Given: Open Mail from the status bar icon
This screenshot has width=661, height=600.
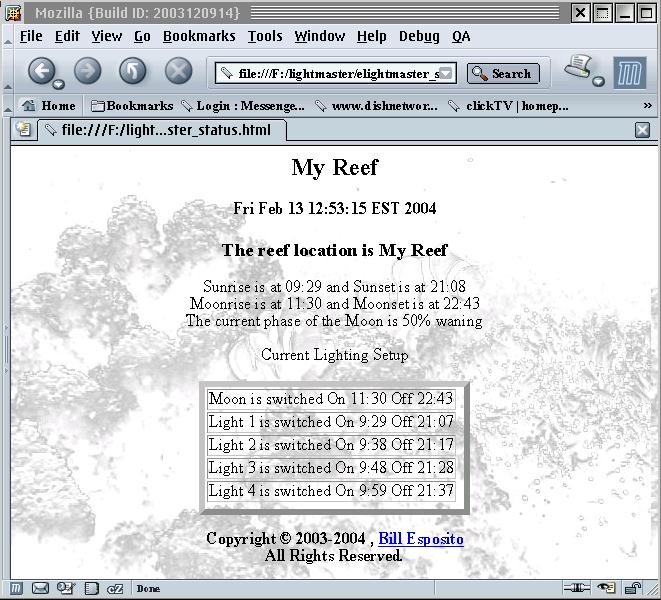Looking at the screenshot, I should (x=40, y=588).
